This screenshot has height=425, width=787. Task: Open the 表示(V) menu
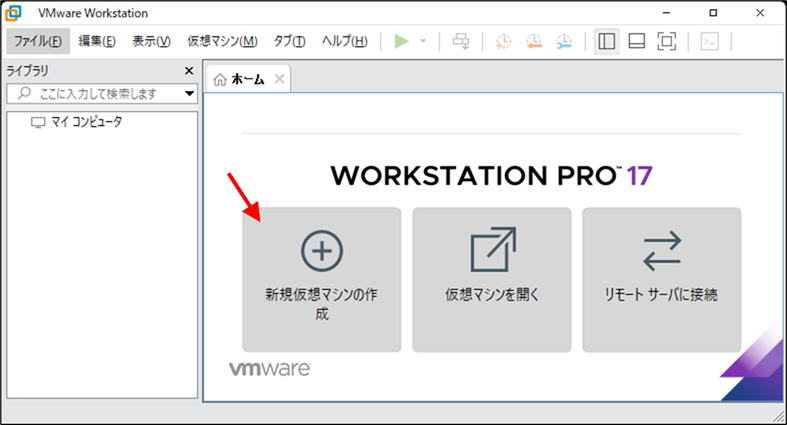tap(151, 41)
